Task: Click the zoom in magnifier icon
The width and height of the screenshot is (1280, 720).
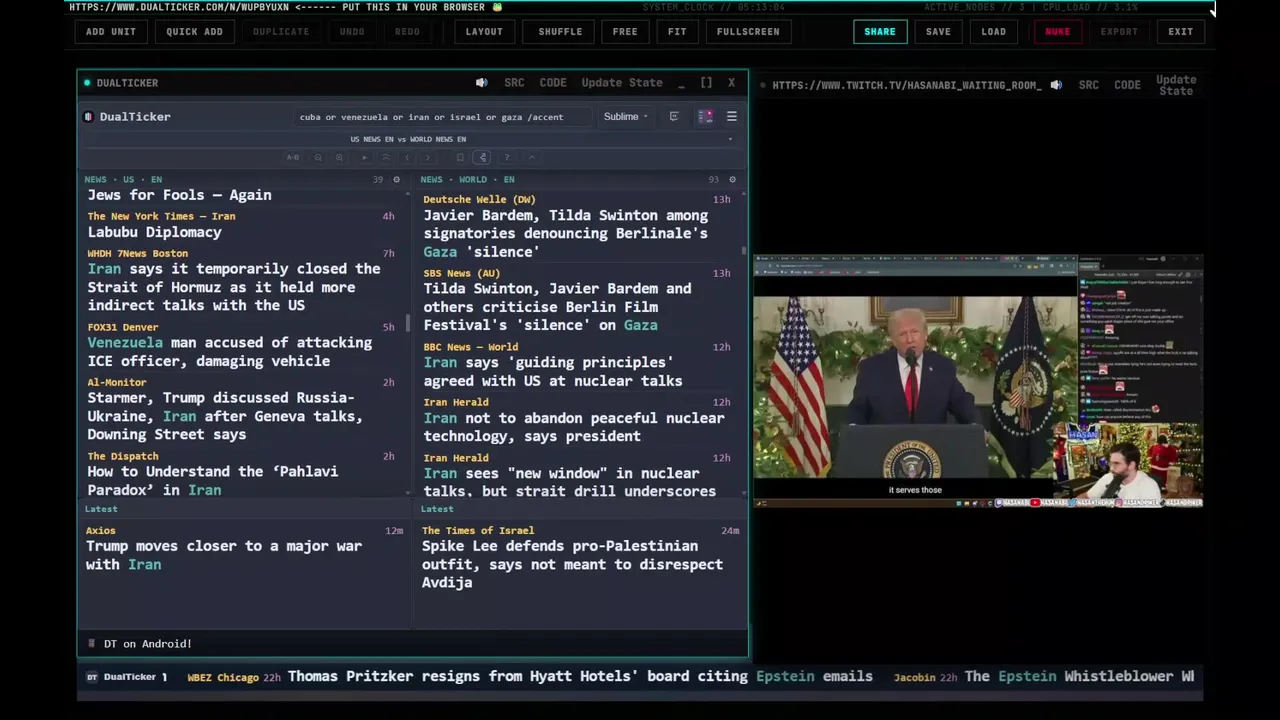Action: [339, 157]
